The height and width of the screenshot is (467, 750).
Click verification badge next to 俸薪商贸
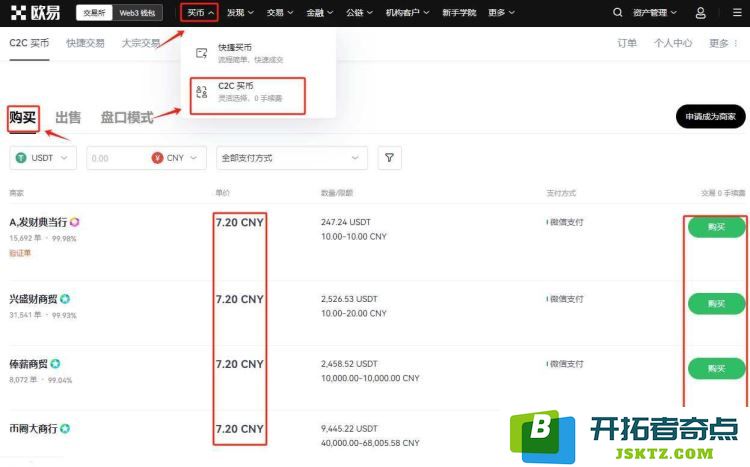coord(55,364)
